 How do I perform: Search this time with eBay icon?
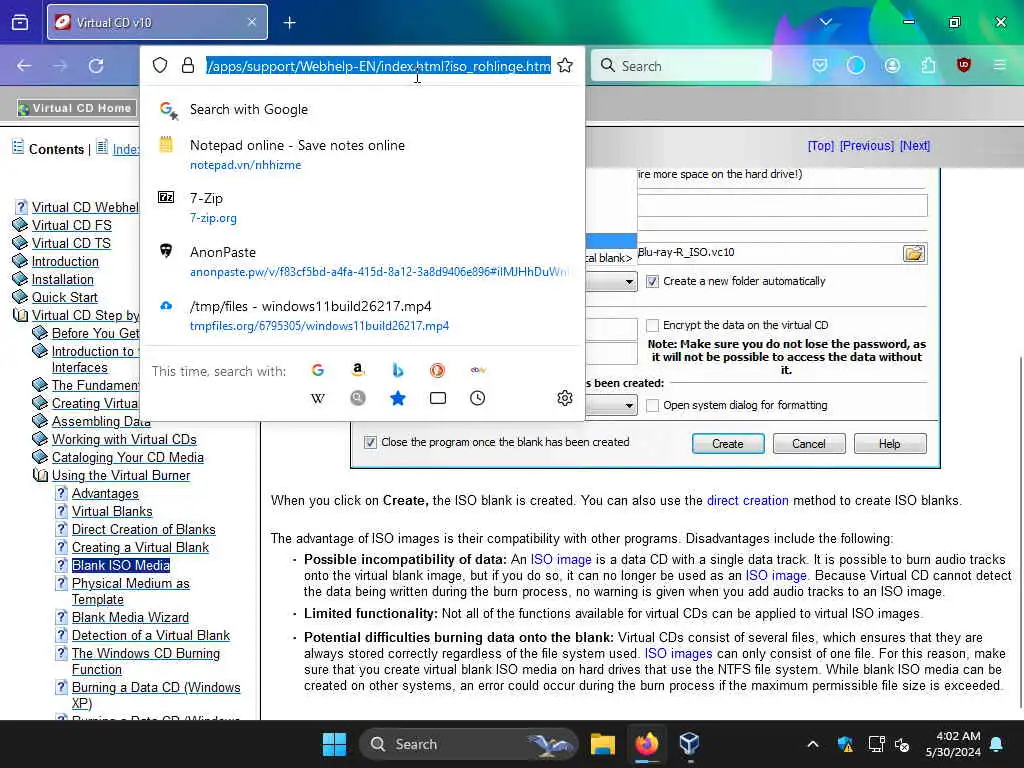pyautogui.click(x=477, y=370)
